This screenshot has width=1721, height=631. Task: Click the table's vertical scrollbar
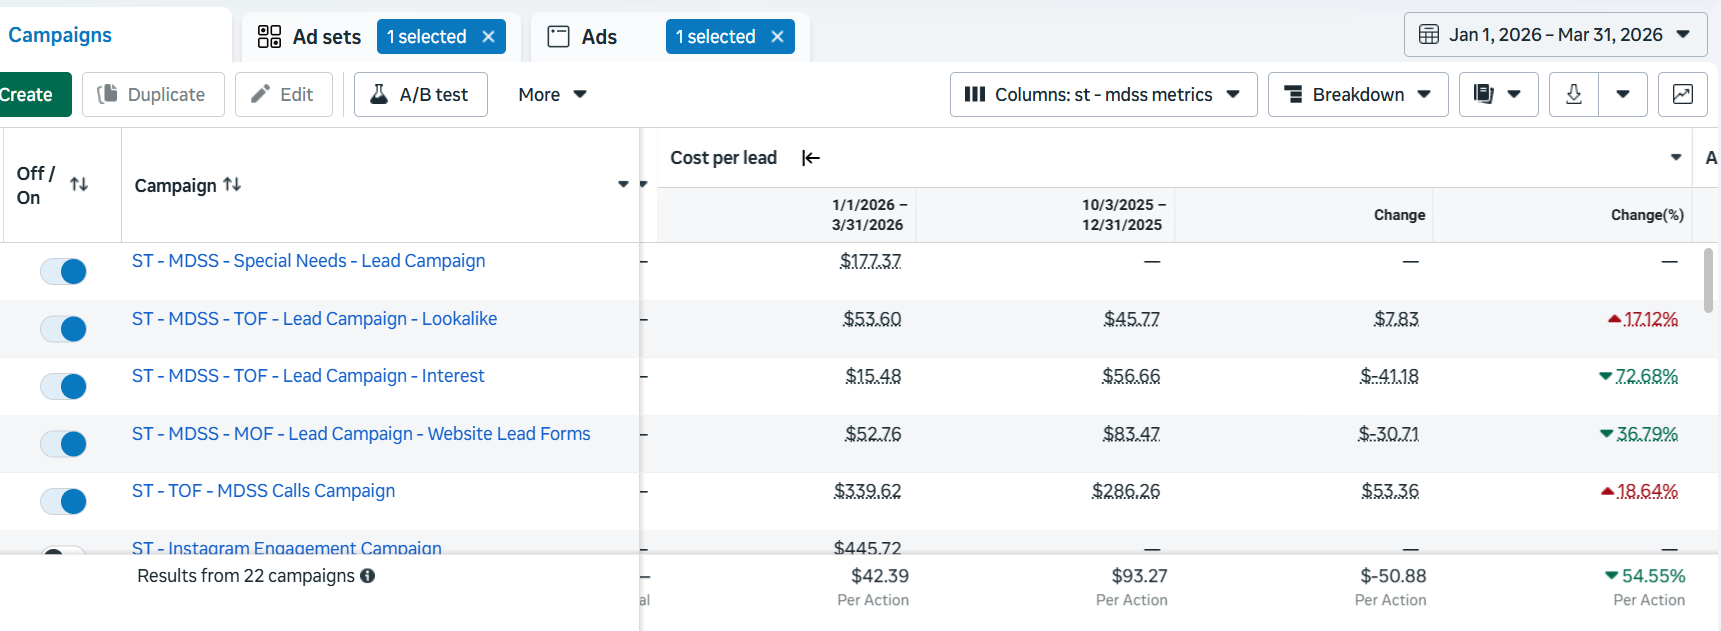(x=1709, y=280)
